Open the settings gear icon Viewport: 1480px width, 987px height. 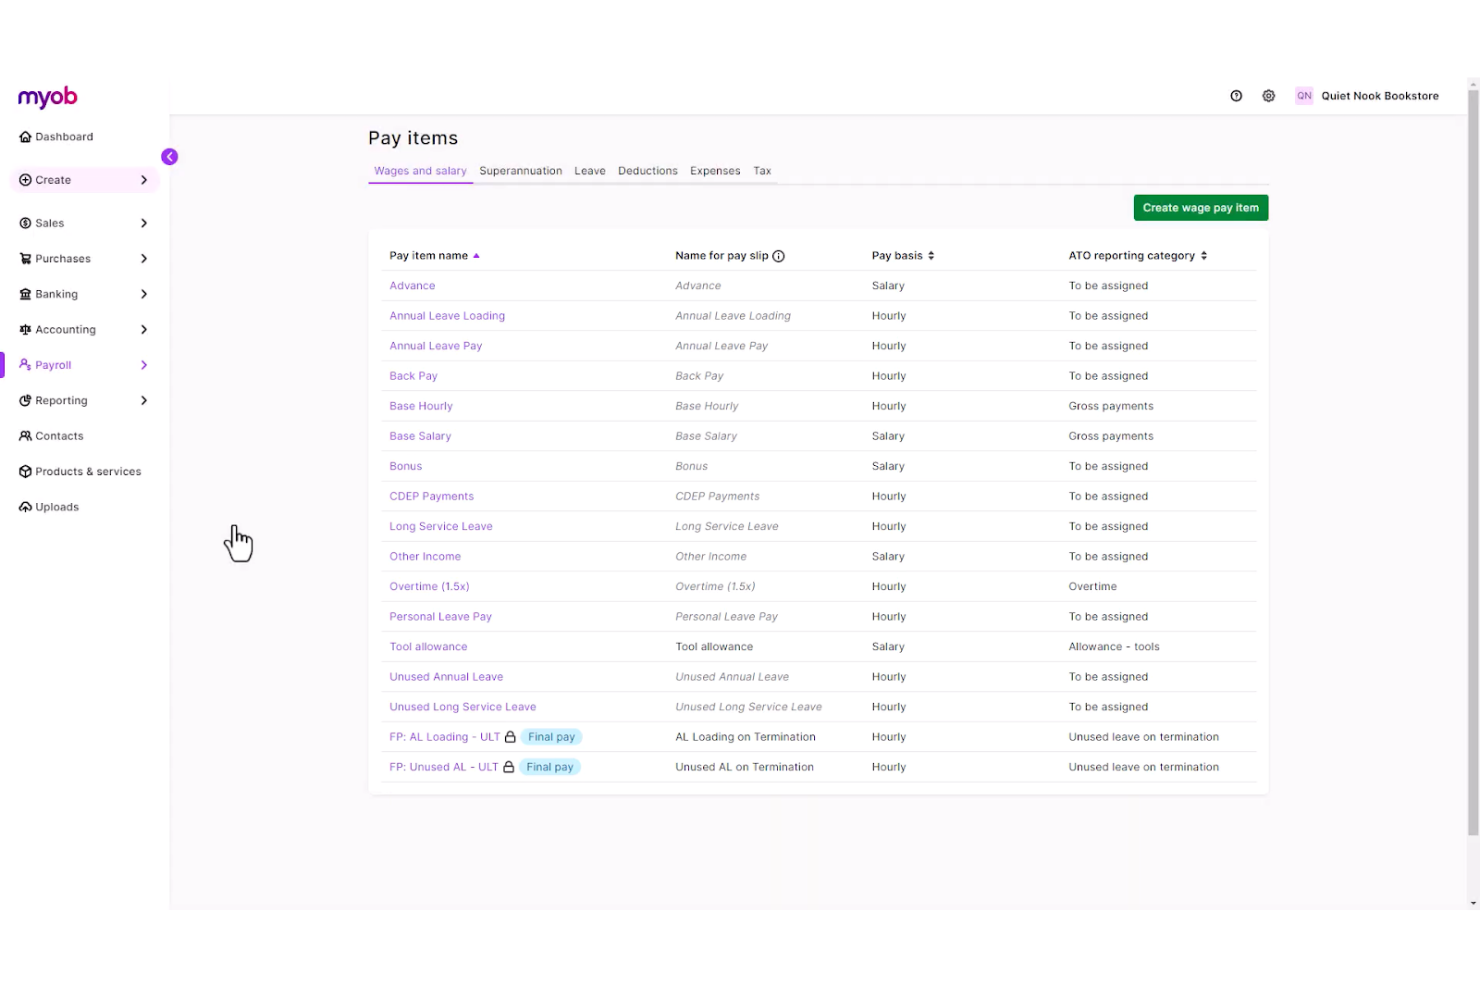click(1268, 95)
